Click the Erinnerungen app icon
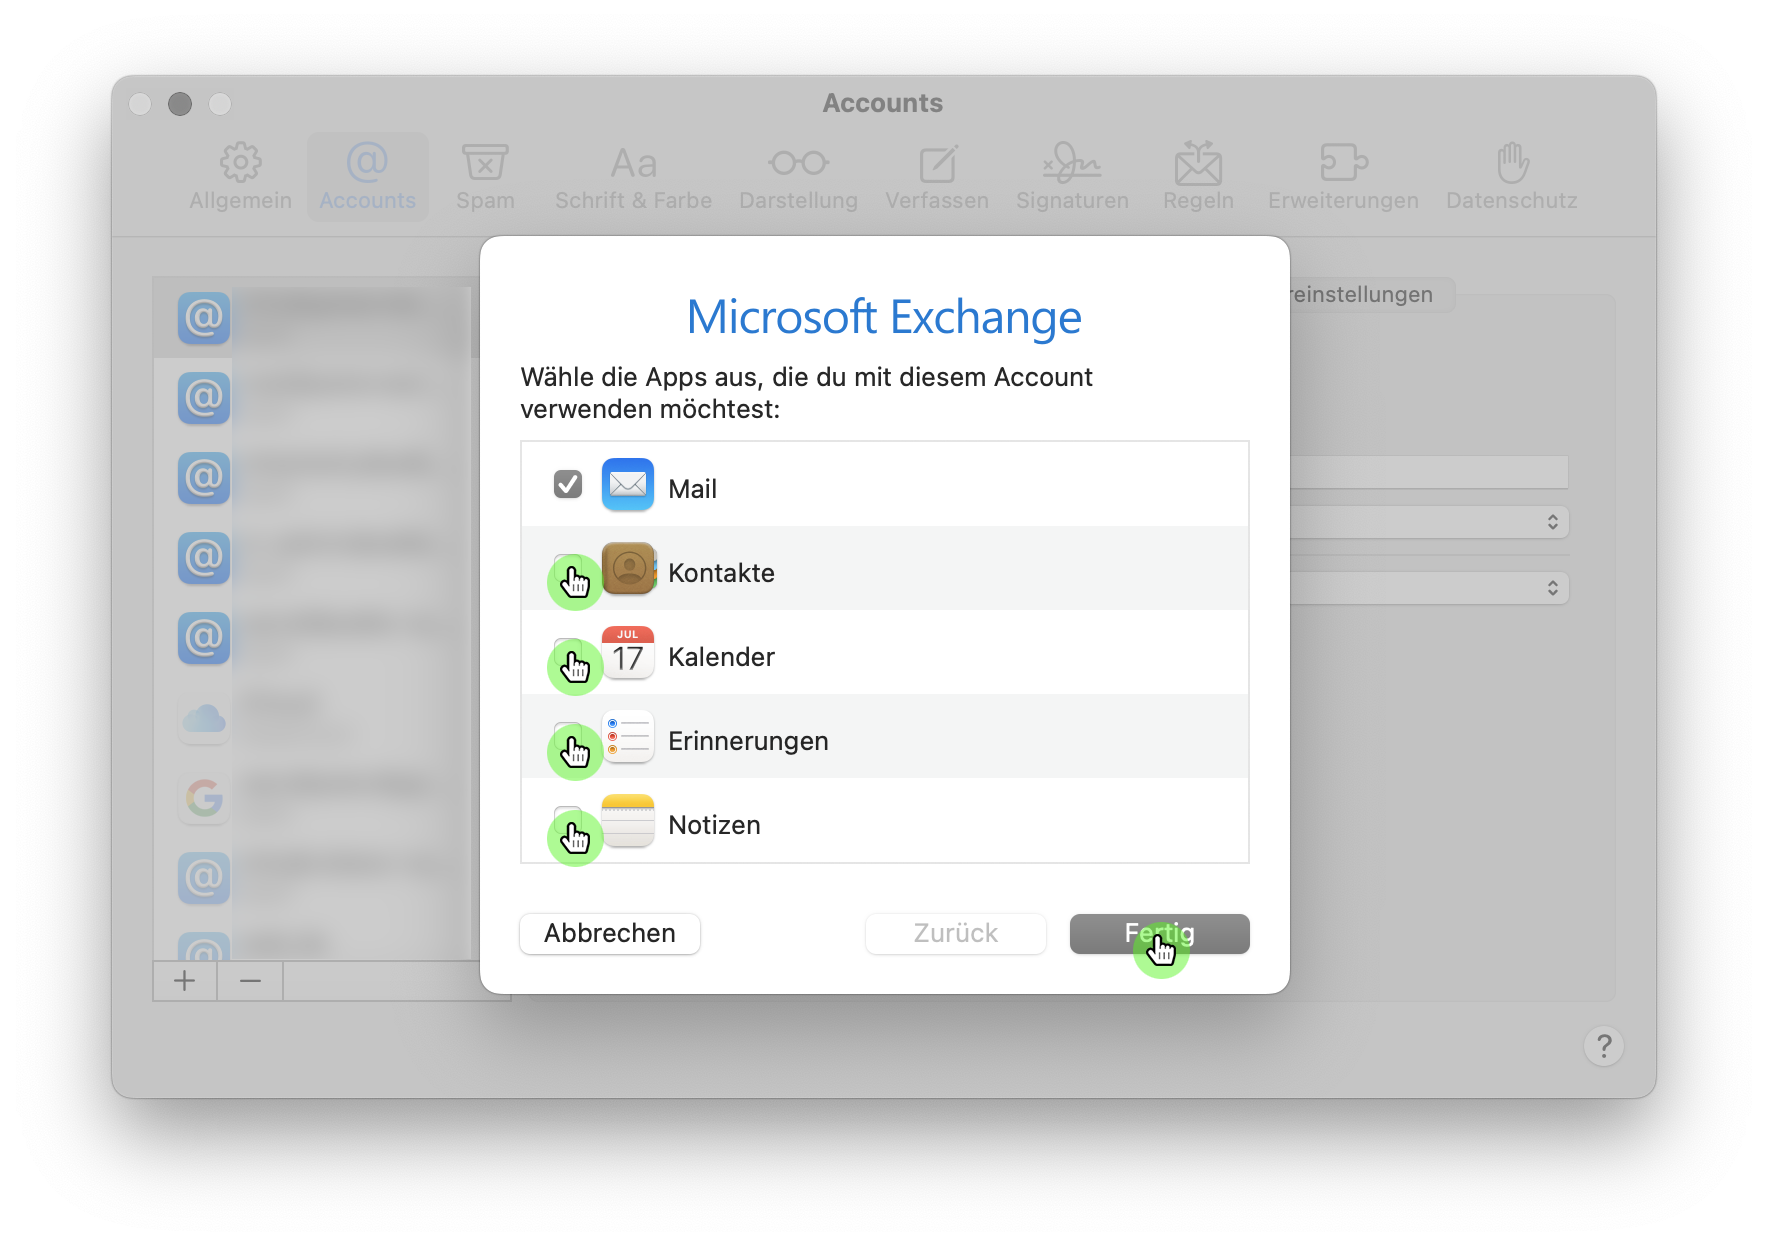The image size is (1768, 1246). tap(628, 737)
